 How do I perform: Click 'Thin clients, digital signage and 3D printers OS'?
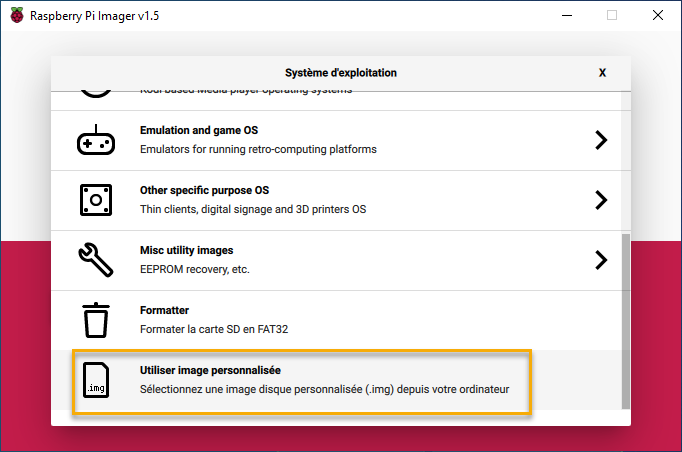[253, 209]
